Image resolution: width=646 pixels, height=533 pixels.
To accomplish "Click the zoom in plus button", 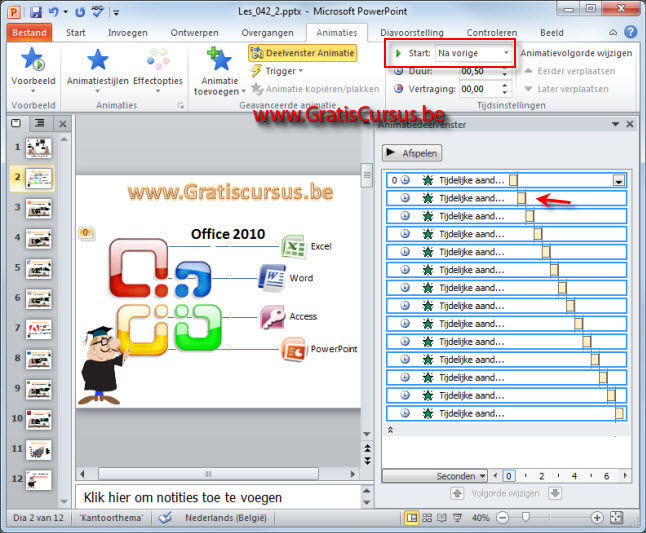I will coord(597,518).
